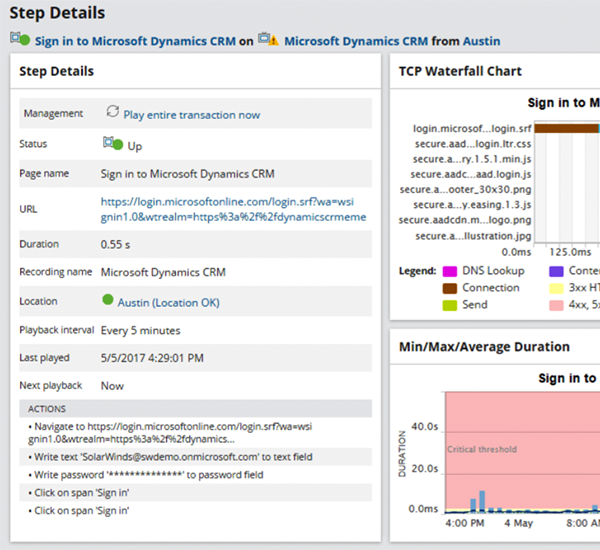Click 'secure.a...y.easing.1.3.js' waterfall label
Viewport: 600px width, 550px height.
tap(472, 205)
